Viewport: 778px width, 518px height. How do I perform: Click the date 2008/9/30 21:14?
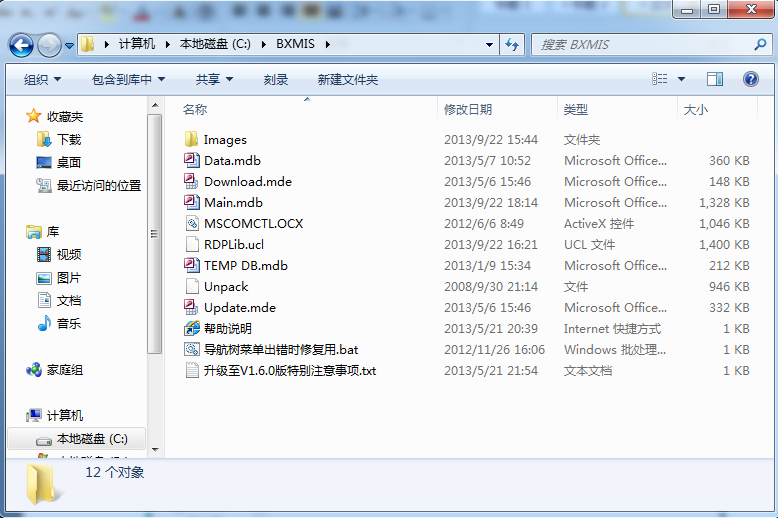click(491, 286)
